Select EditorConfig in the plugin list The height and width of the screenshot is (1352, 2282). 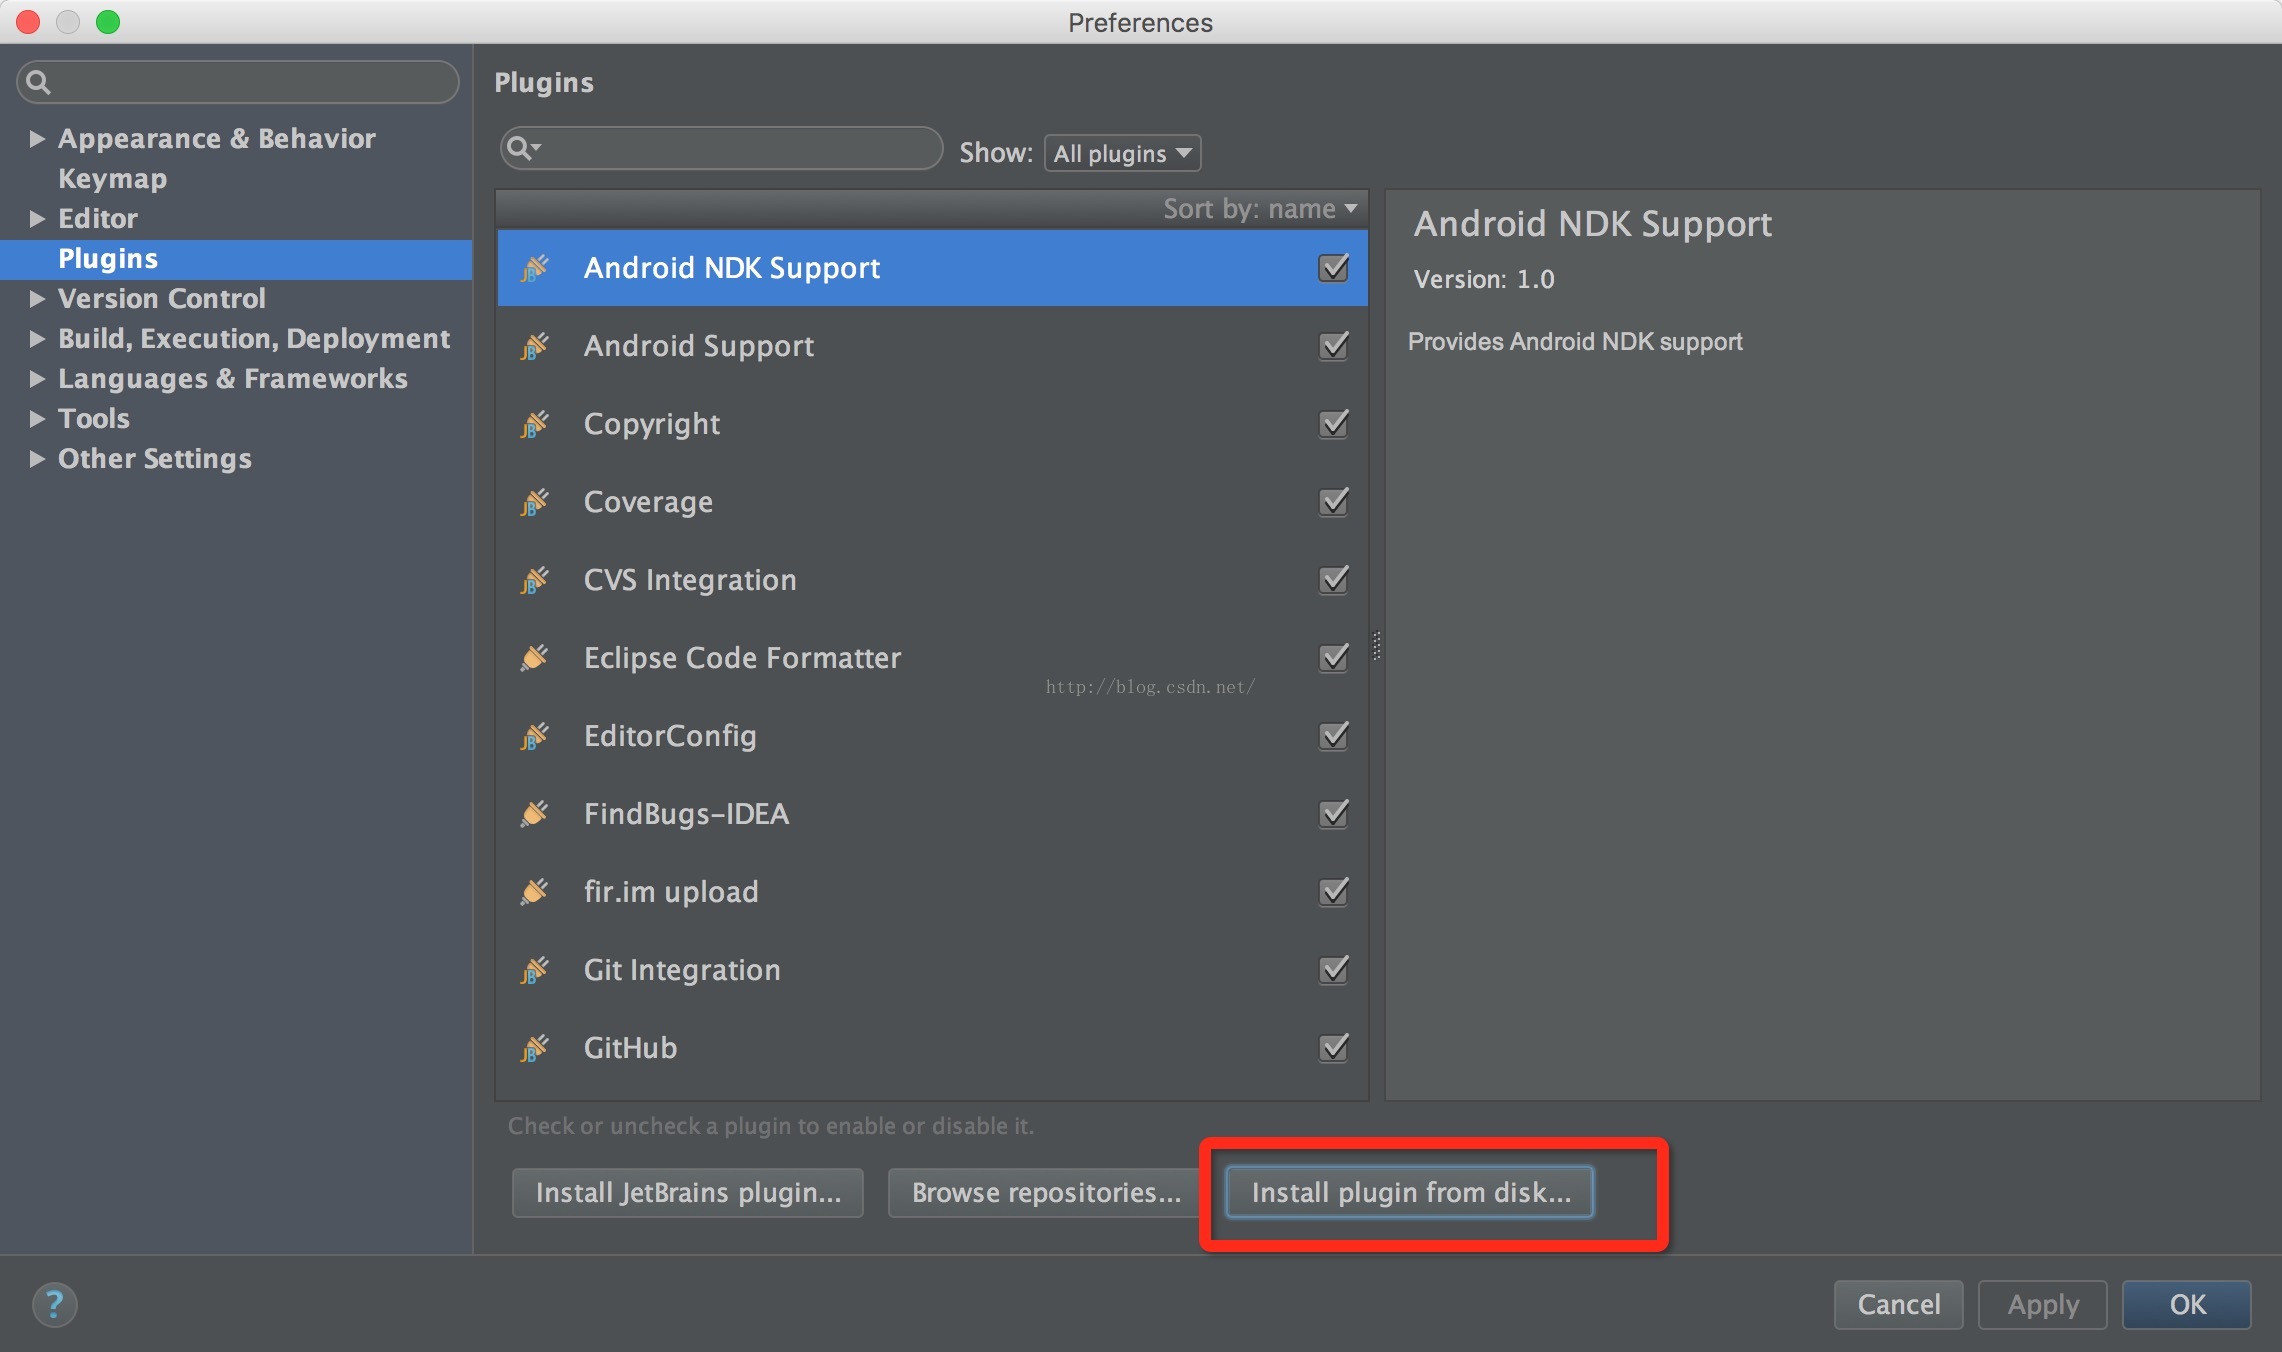670,736
